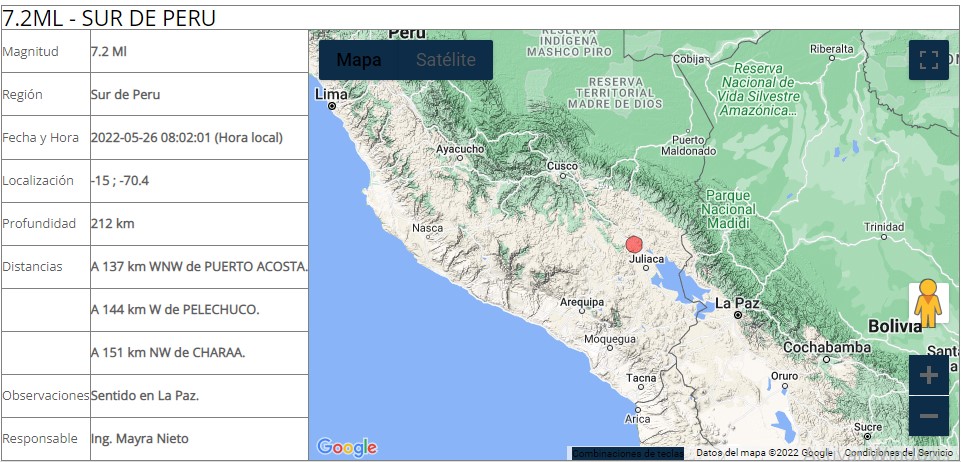Click the Magnitud value 7.2 Ml
This screenshot has width=961, height=462.
(108, 51)
